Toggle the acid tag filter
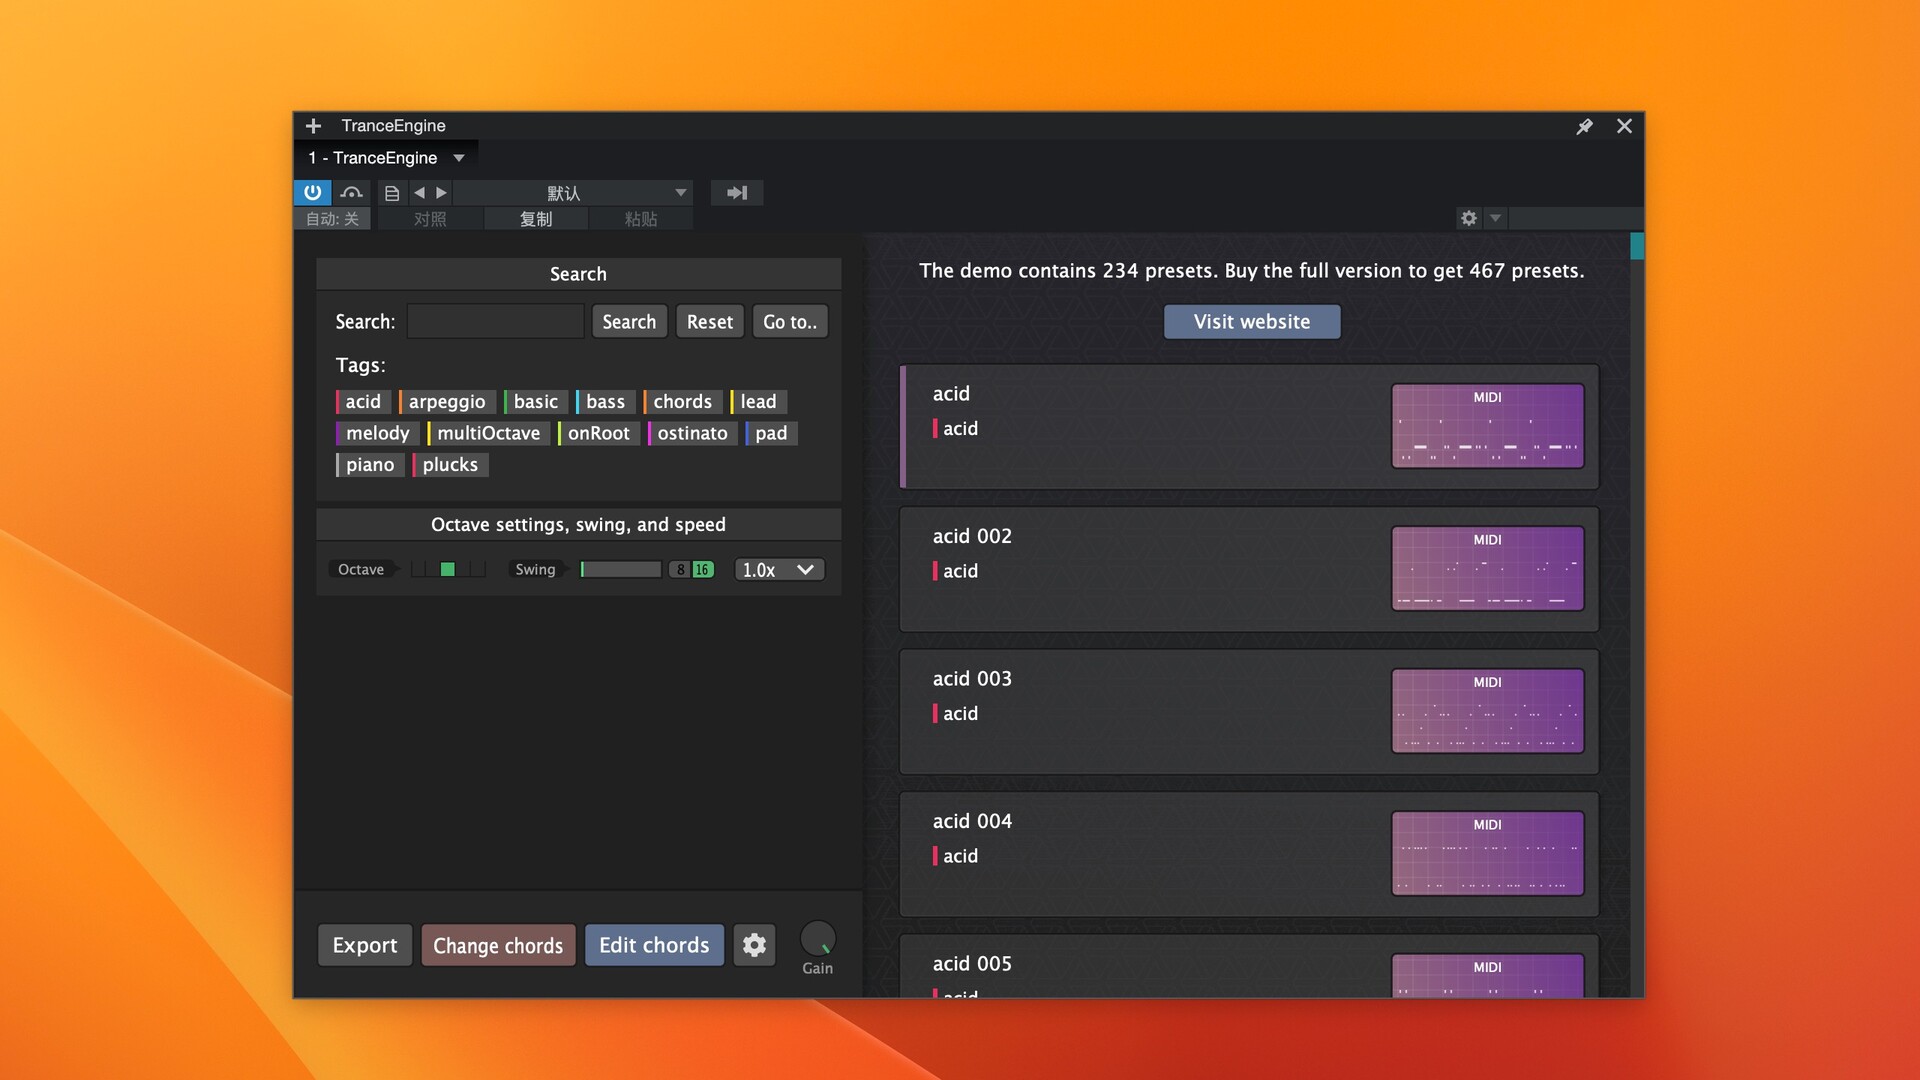 [362, 402]
